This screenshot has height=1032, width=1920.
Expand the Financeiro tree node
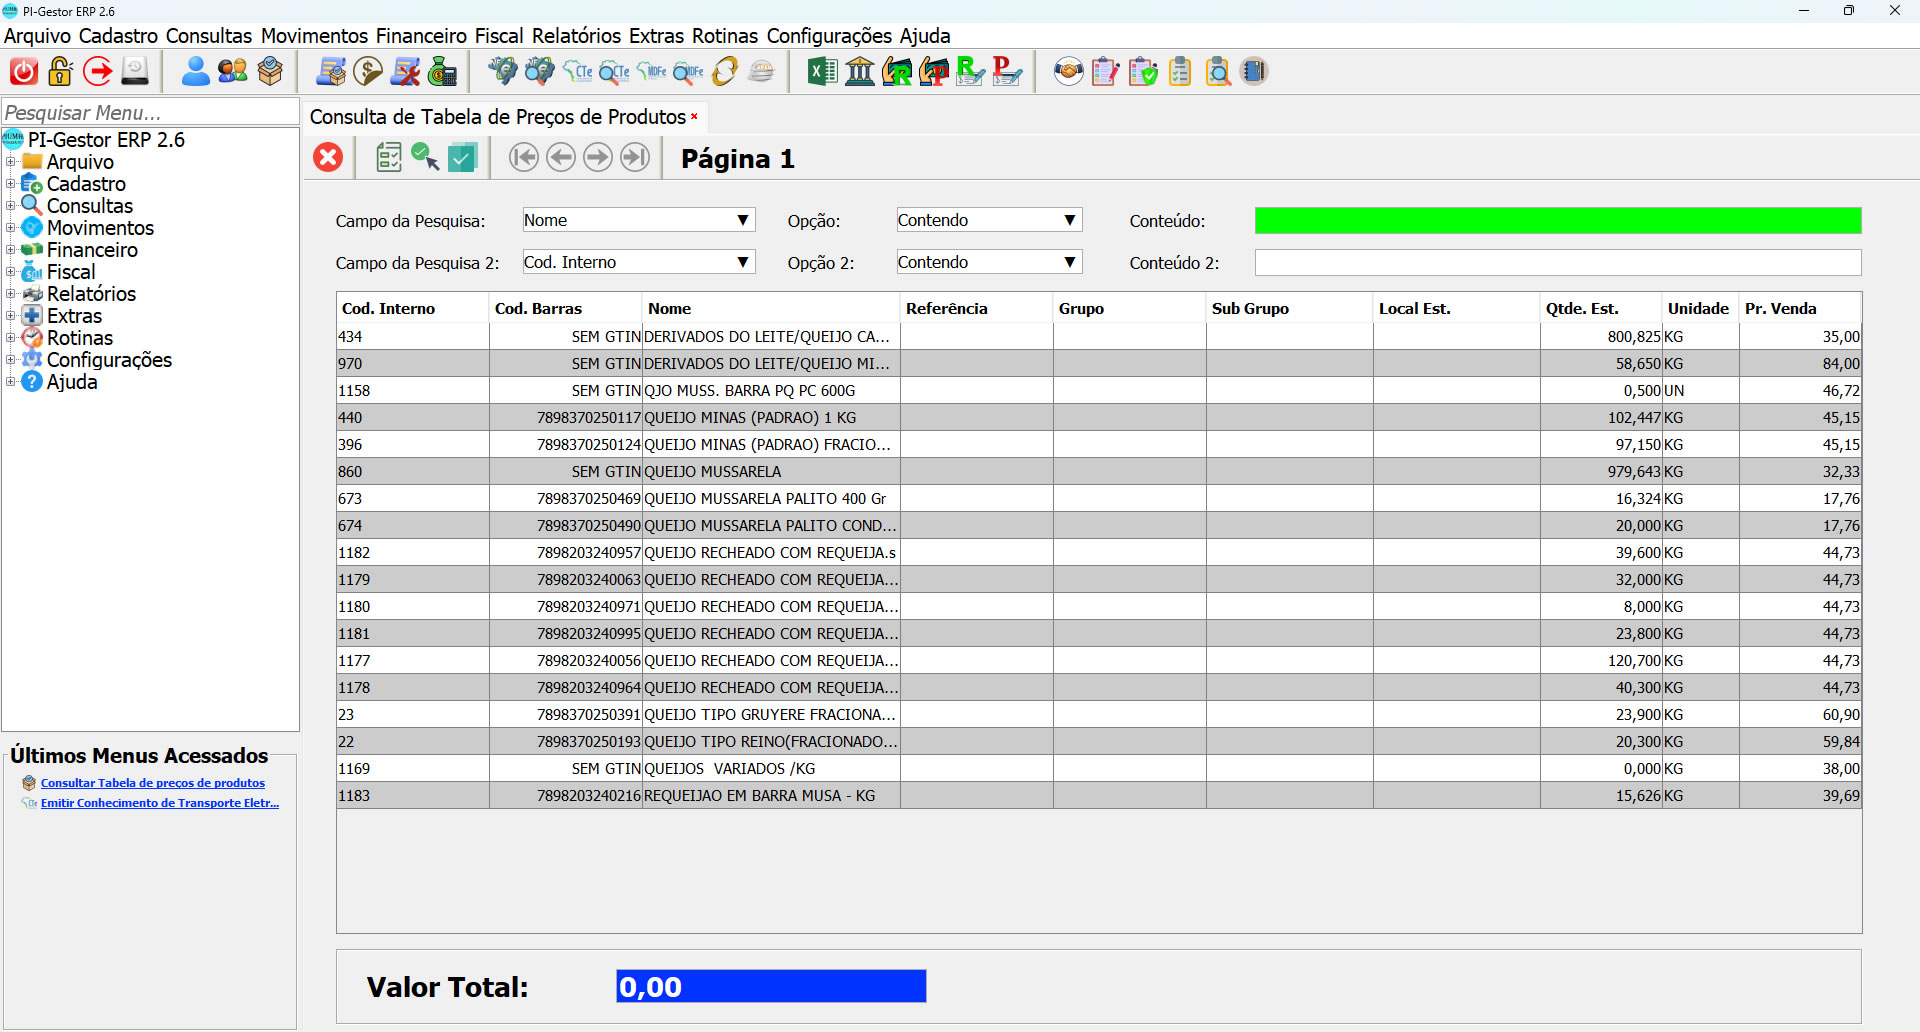[11, 250]
